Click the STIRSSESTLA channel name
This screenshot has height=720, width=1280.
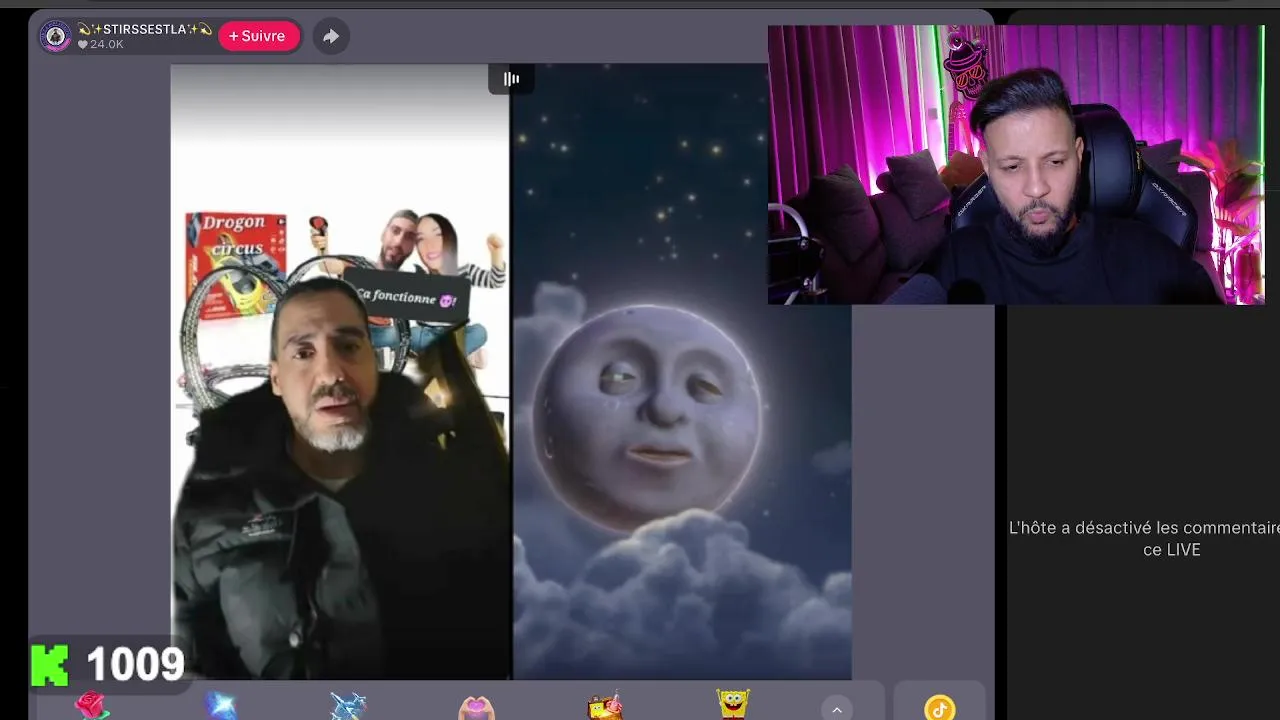click(145, 29)
